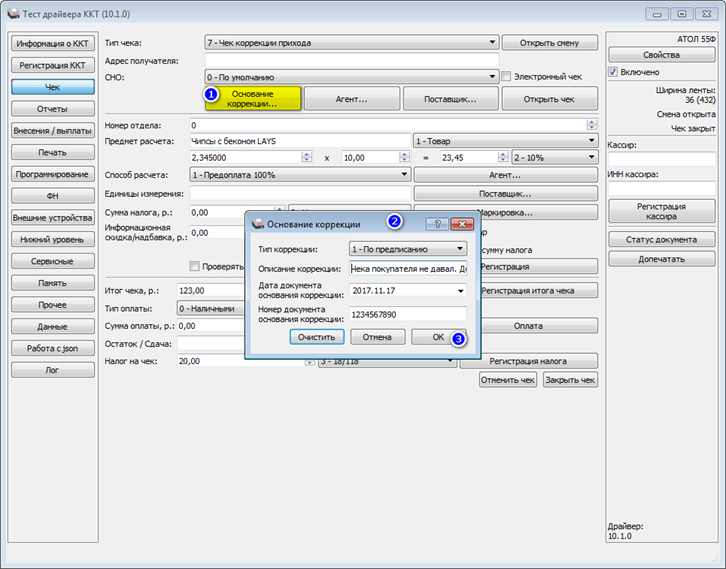Expand the Способ расчета dropdown
The image size is (726, 569).
pyautogui.click(x=300, y=175)
